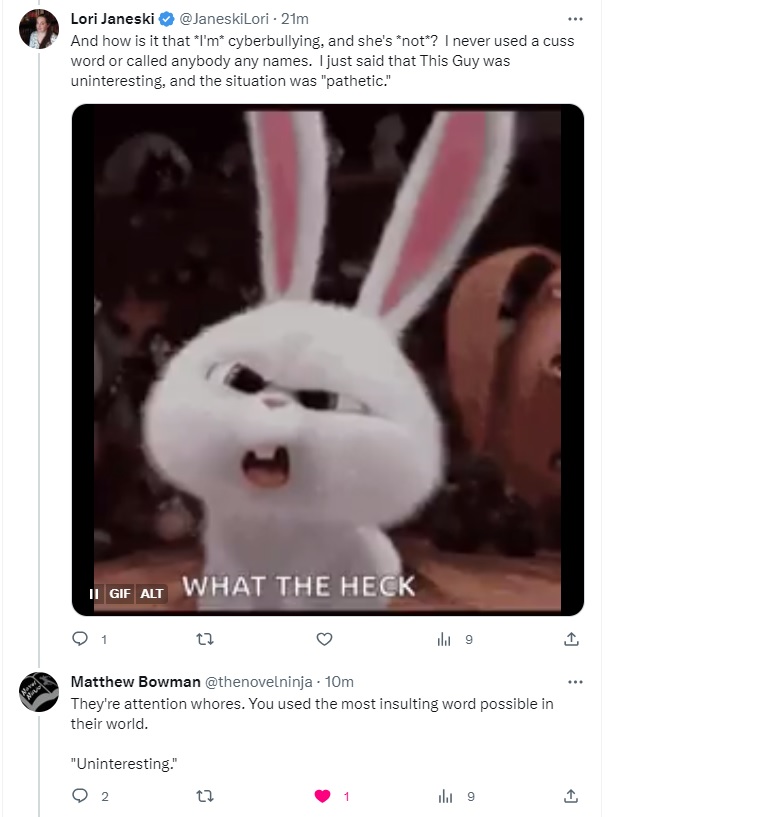Screen dimensions: 763x817
Task: Share Lori Janeski's tweet
Action: pos(571,639)
